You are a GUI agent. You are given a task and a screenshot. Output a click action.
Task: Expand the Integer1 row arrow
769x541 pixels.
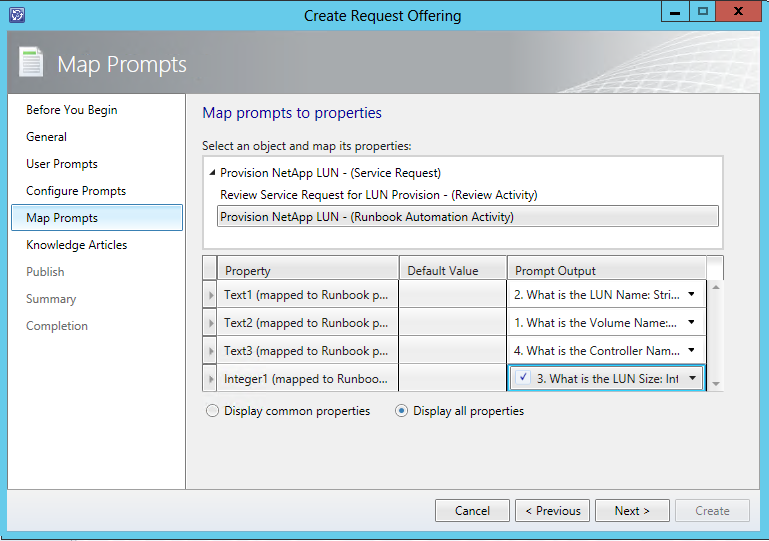click(x=210, y=379)
